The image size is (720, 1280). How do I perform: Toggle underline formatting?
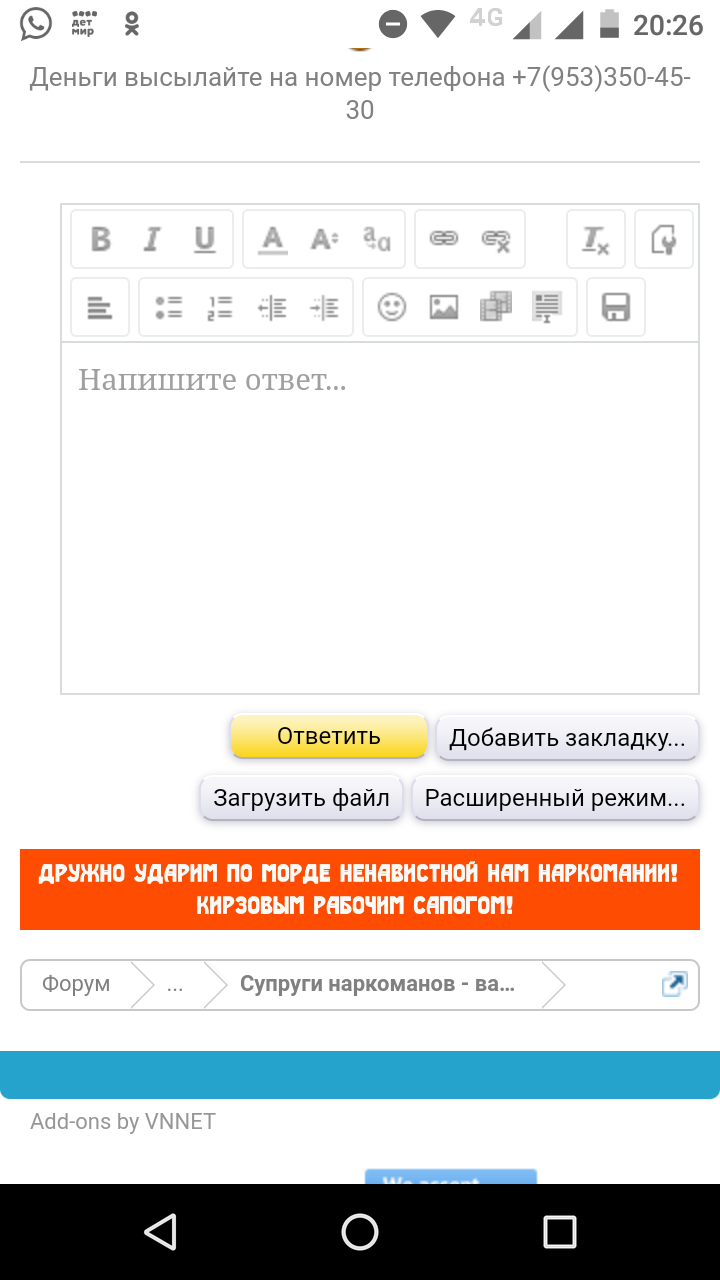coord(205,240)
